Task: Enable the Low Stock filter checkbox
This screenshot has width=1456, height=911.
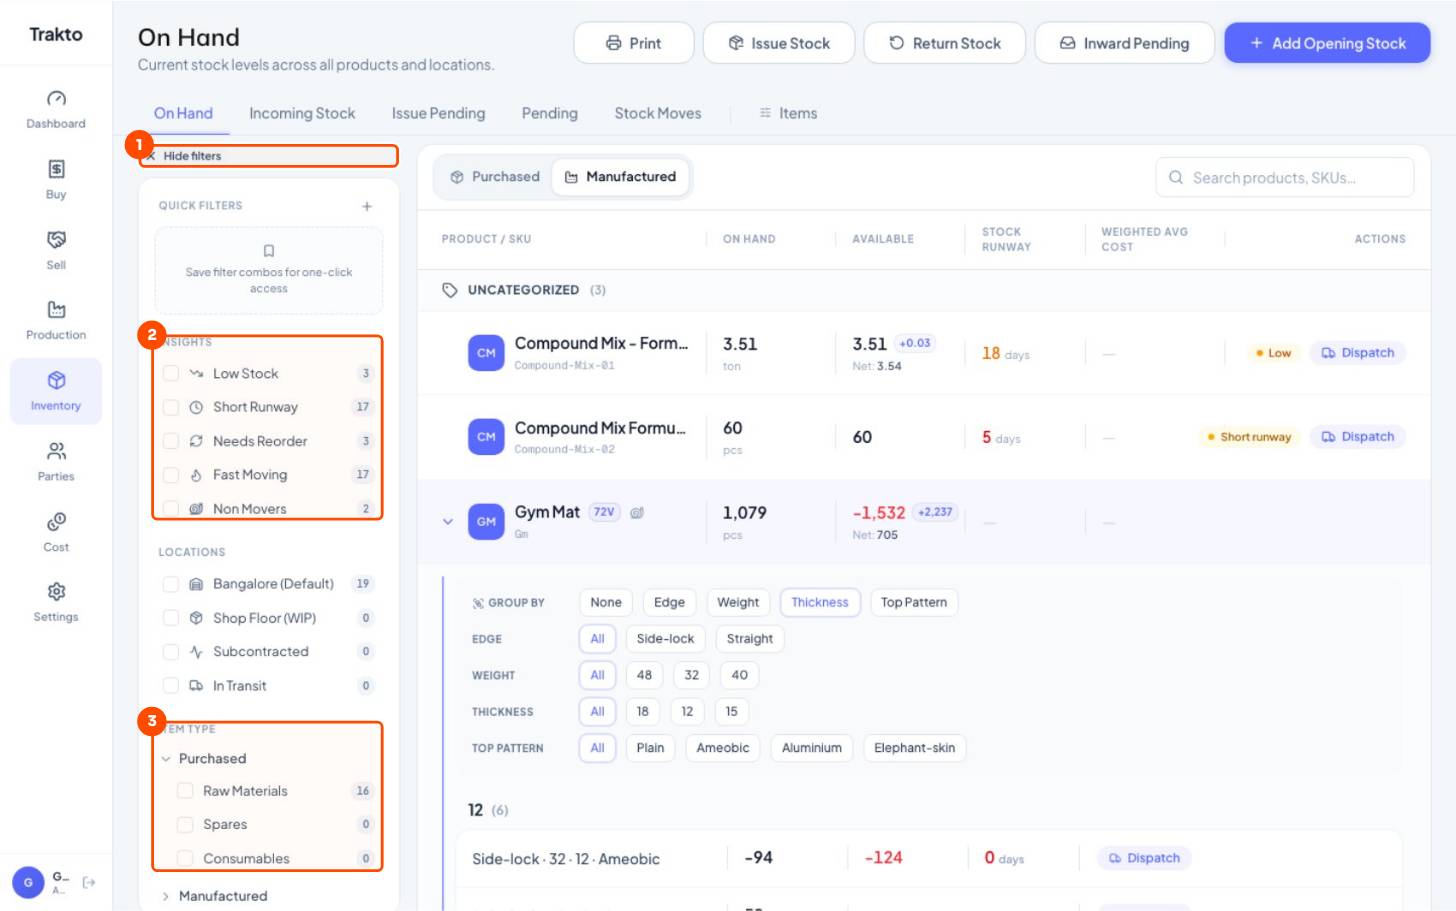Action: click(x=171, y=373)
